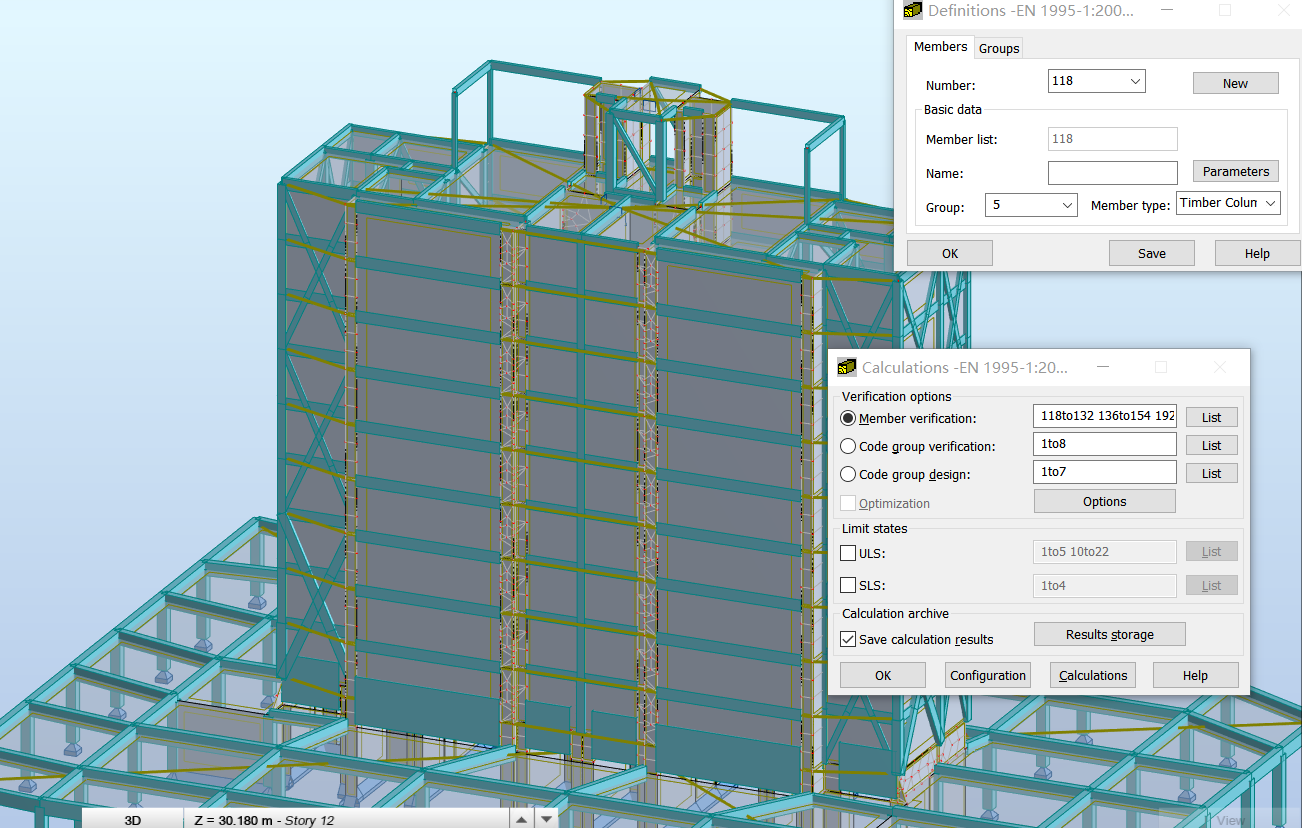Click List next to Member verification
The image size is (1302, 828).
[1211, 416]
